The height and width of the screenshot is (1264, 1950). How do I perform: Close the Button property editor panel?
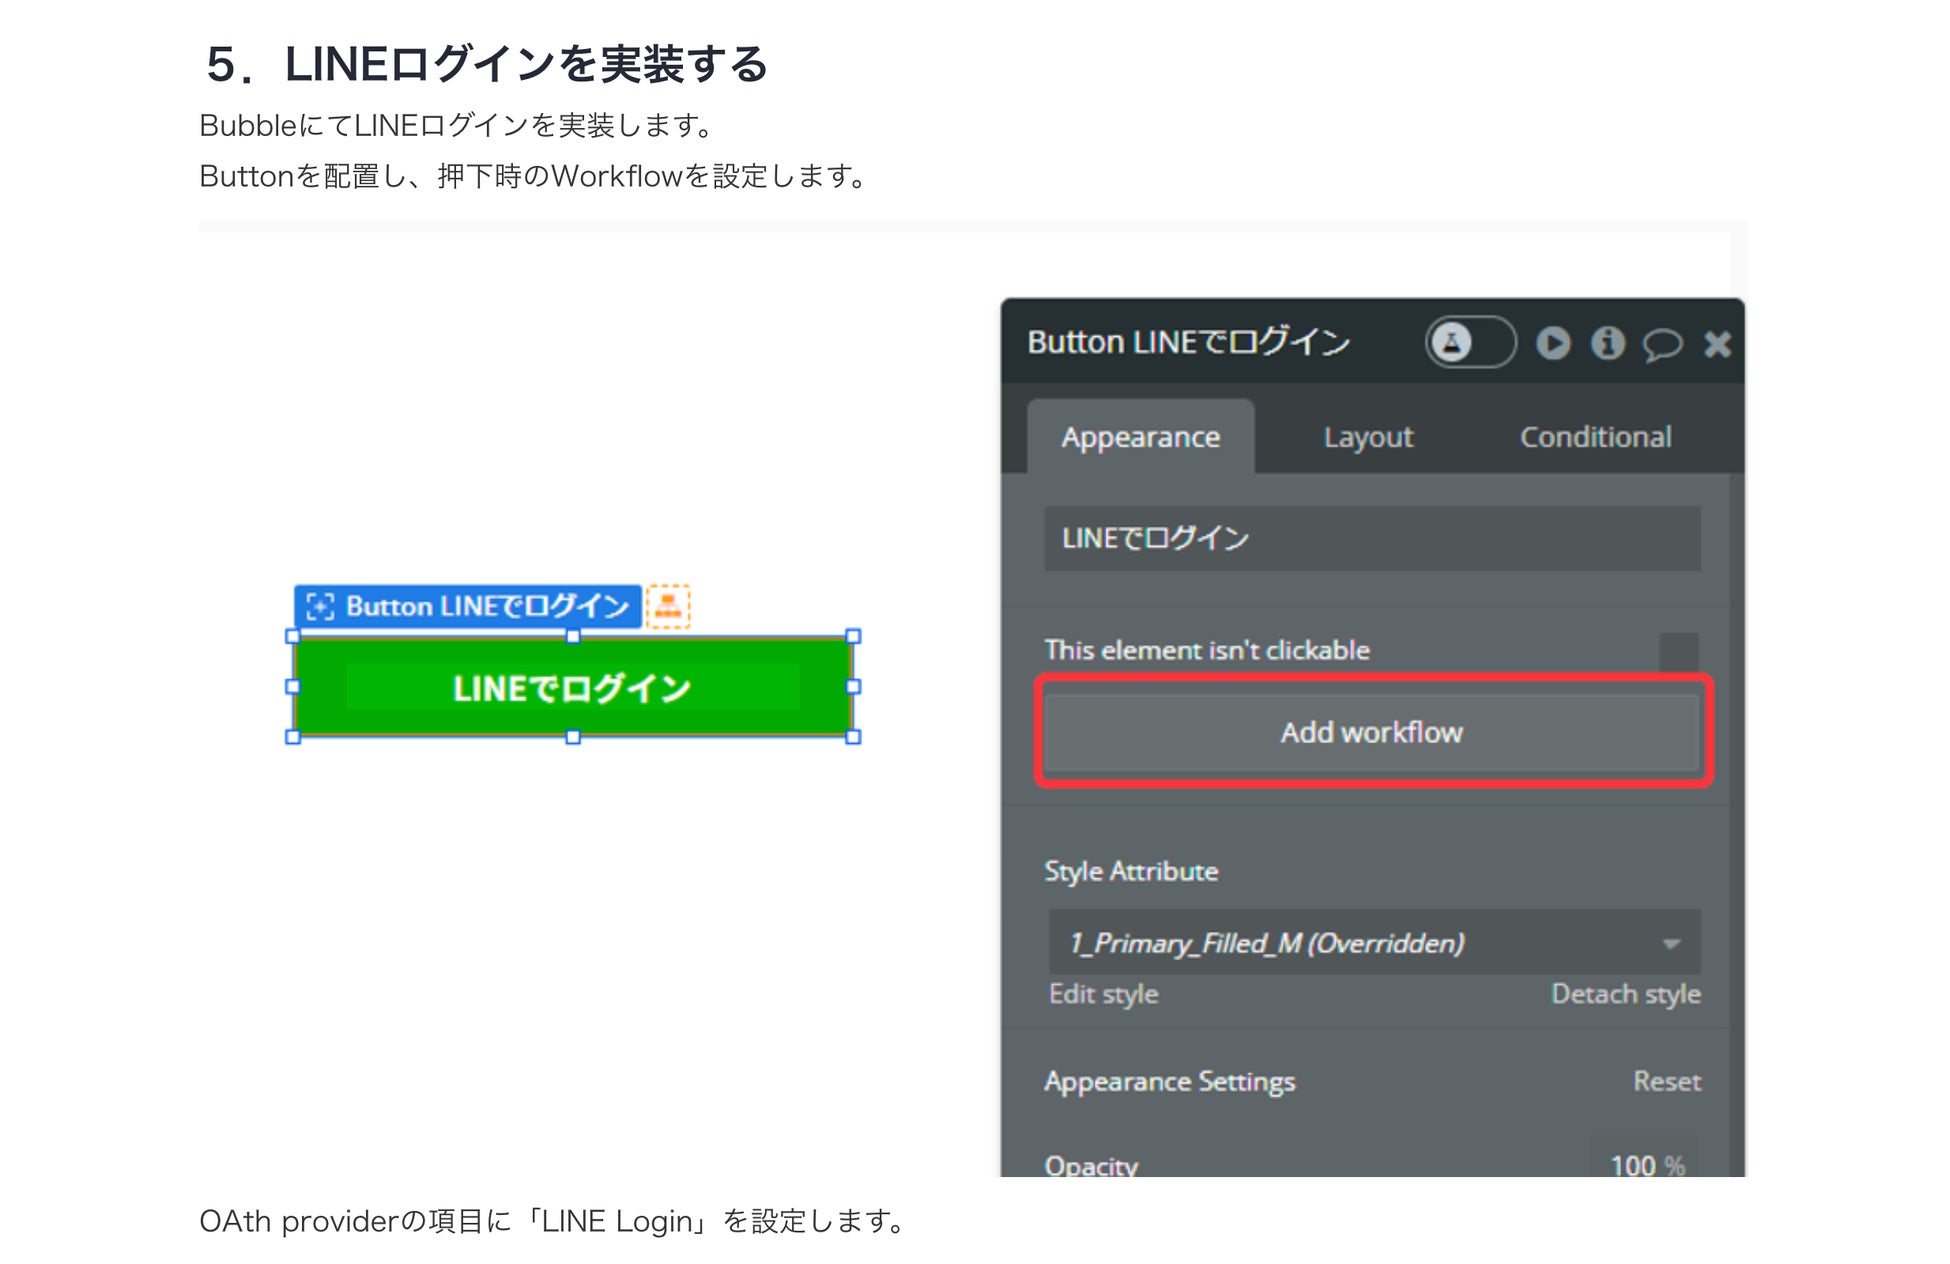(x=1717, y=344)
